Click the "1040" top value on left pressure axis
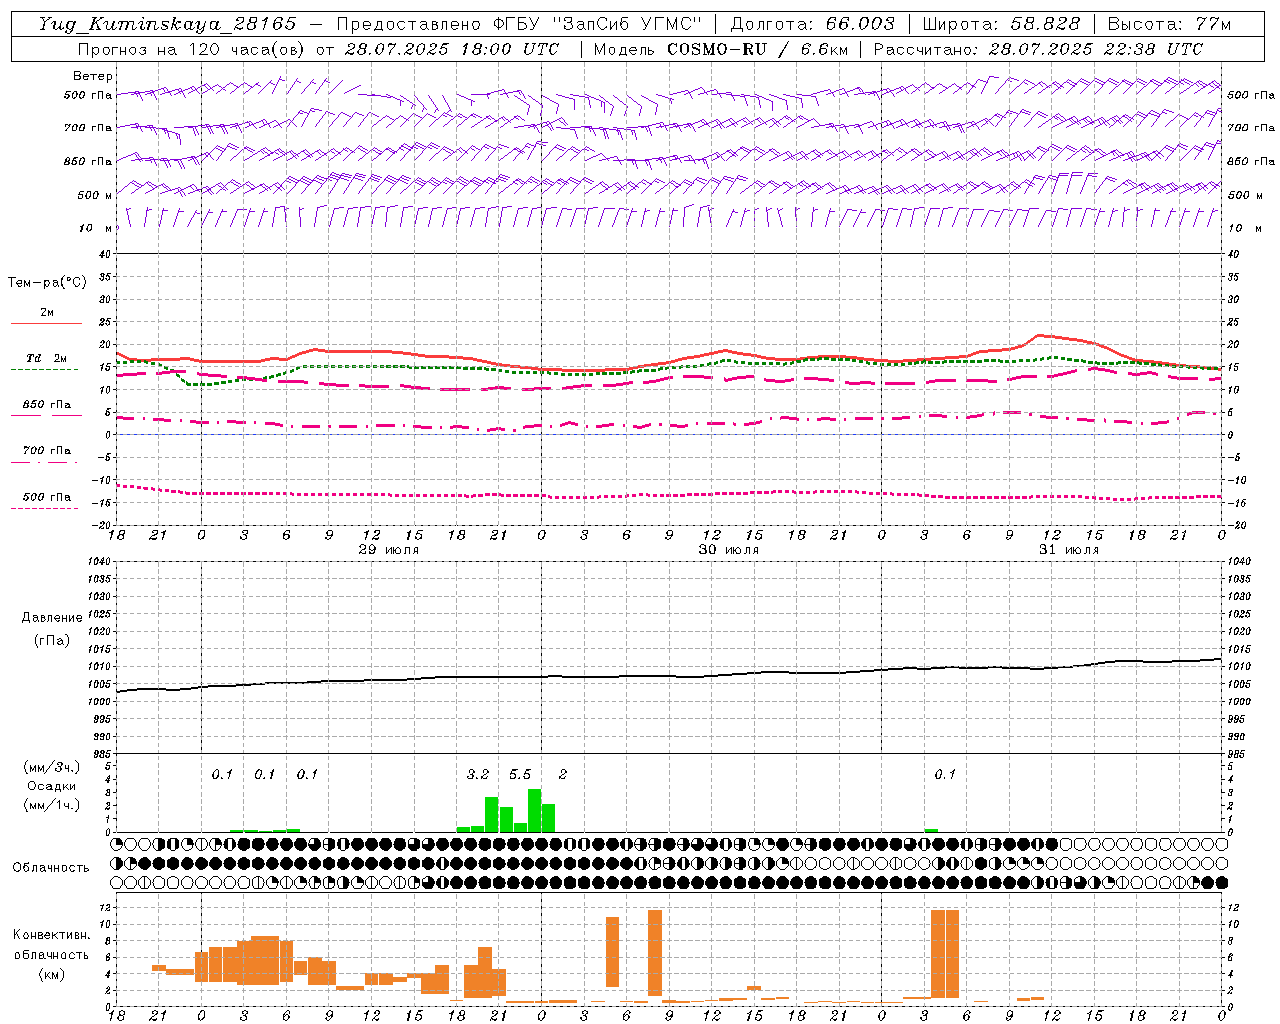 97,562
